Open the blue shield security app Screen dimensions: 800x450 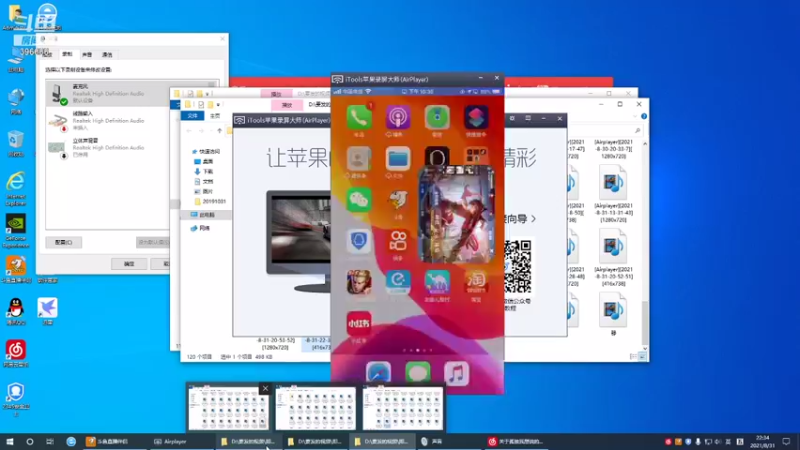click(x=359, y=241)
